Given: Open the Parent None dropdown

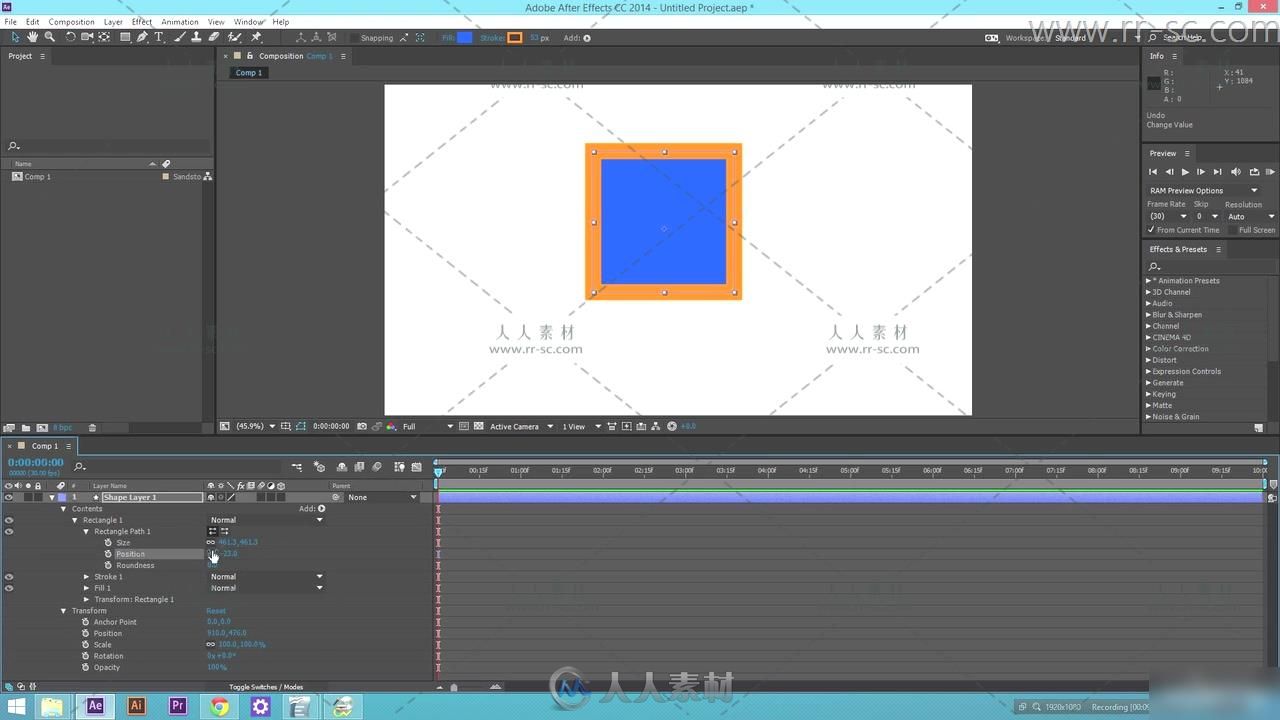Looking at the screenshot, I should pos(382,497).
